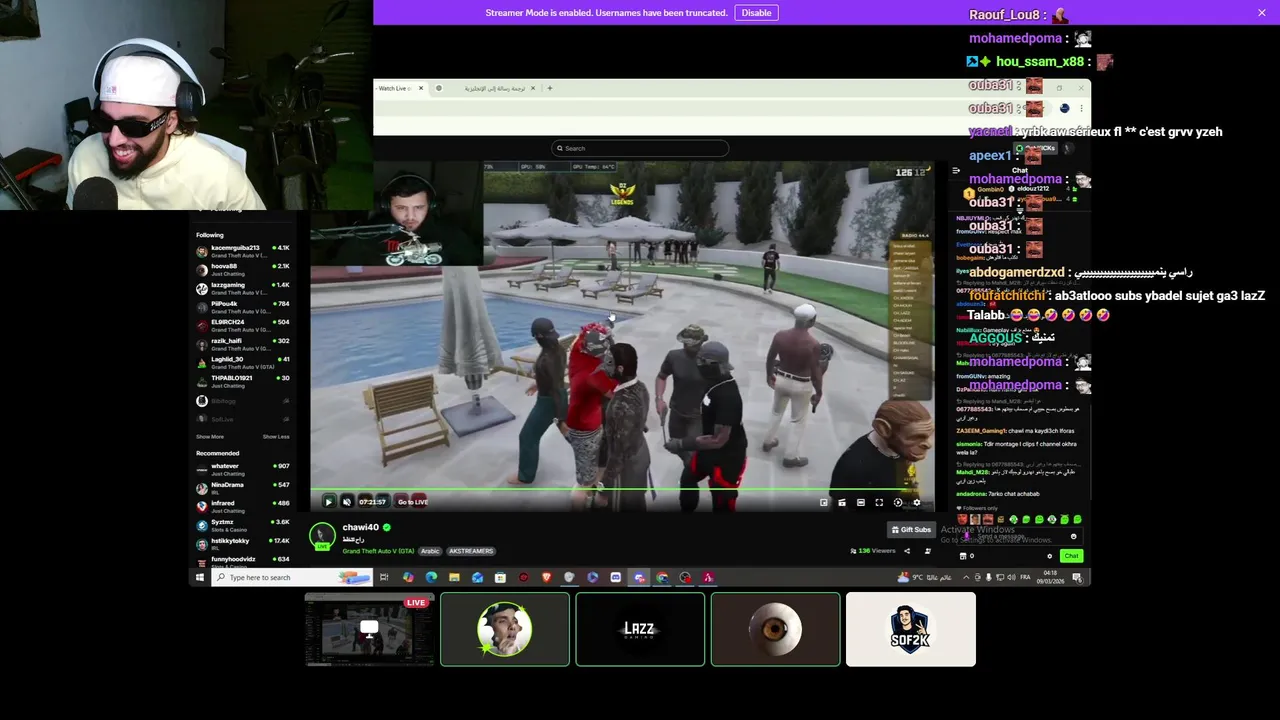Open EL9IRCH24 channel in sidebar
This screenshot has height=720, width=1280.
pyautogui.click(x=243, y=325)
